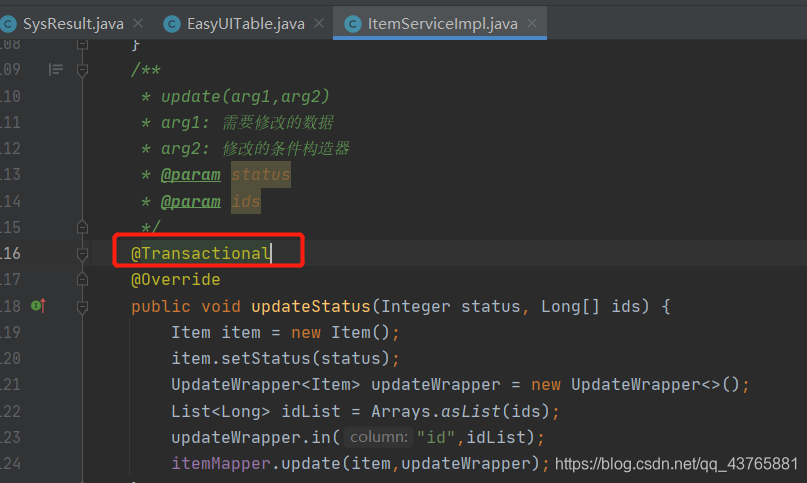Click the EasyUITable.java class file icon
The width and height of the screenshot is (807, 483).
click(x=172, y=24)
